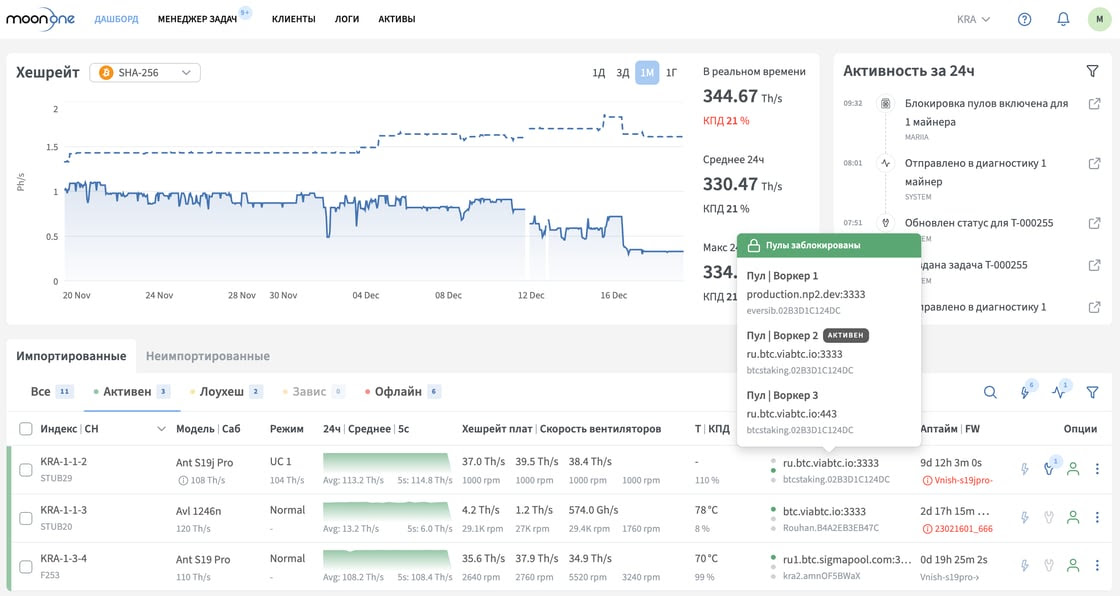Show Все miners filter
This screenshot has width=1120, height=596.
click(x=51, y=392)
